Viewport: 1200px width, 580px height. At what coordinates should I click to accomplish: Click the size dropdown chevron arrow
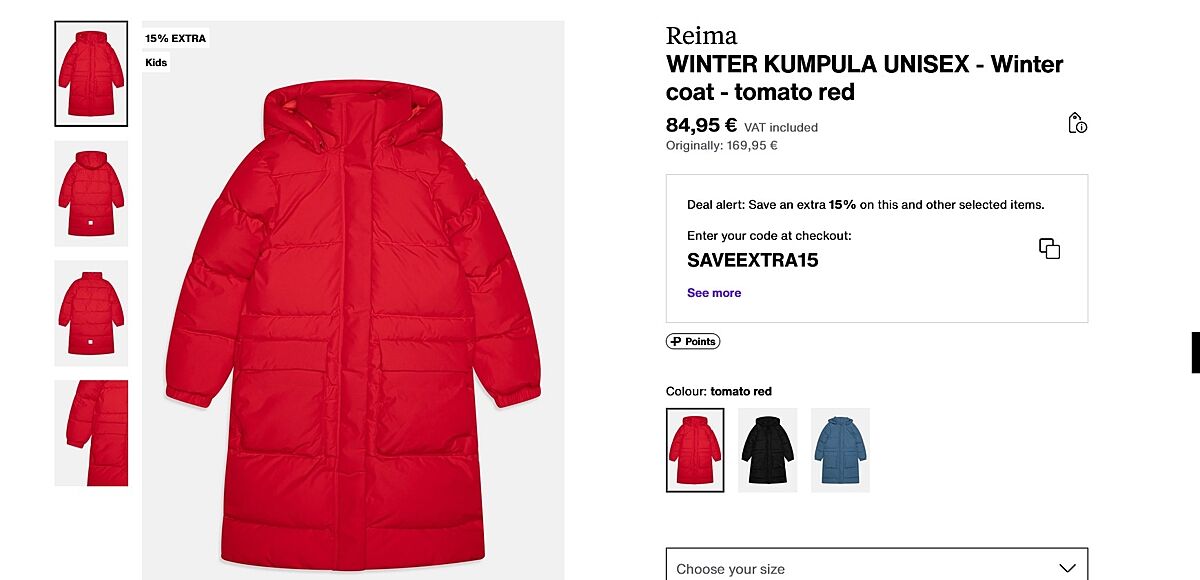click(x=1067, y=568)
